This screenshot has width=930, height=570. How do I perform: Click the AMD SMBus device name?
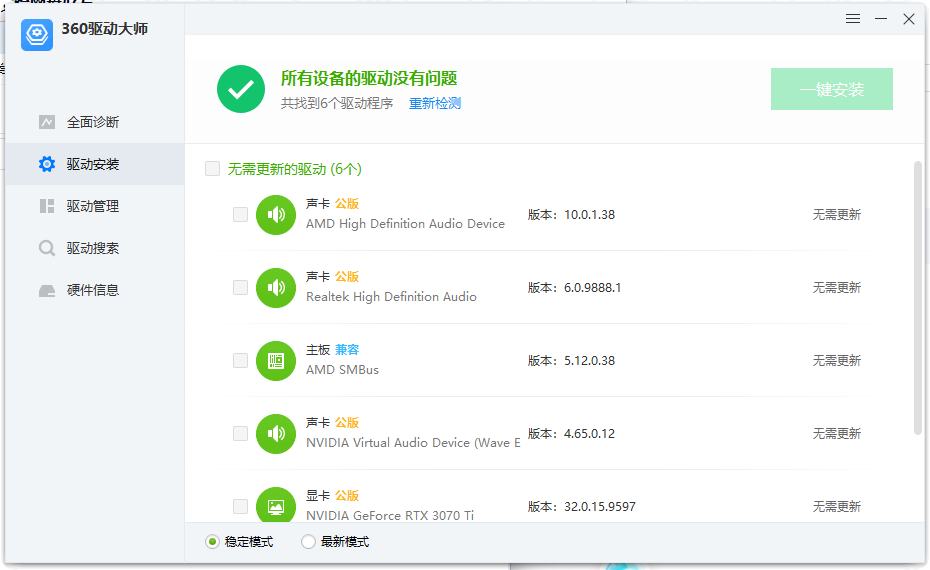coord(342,370)
